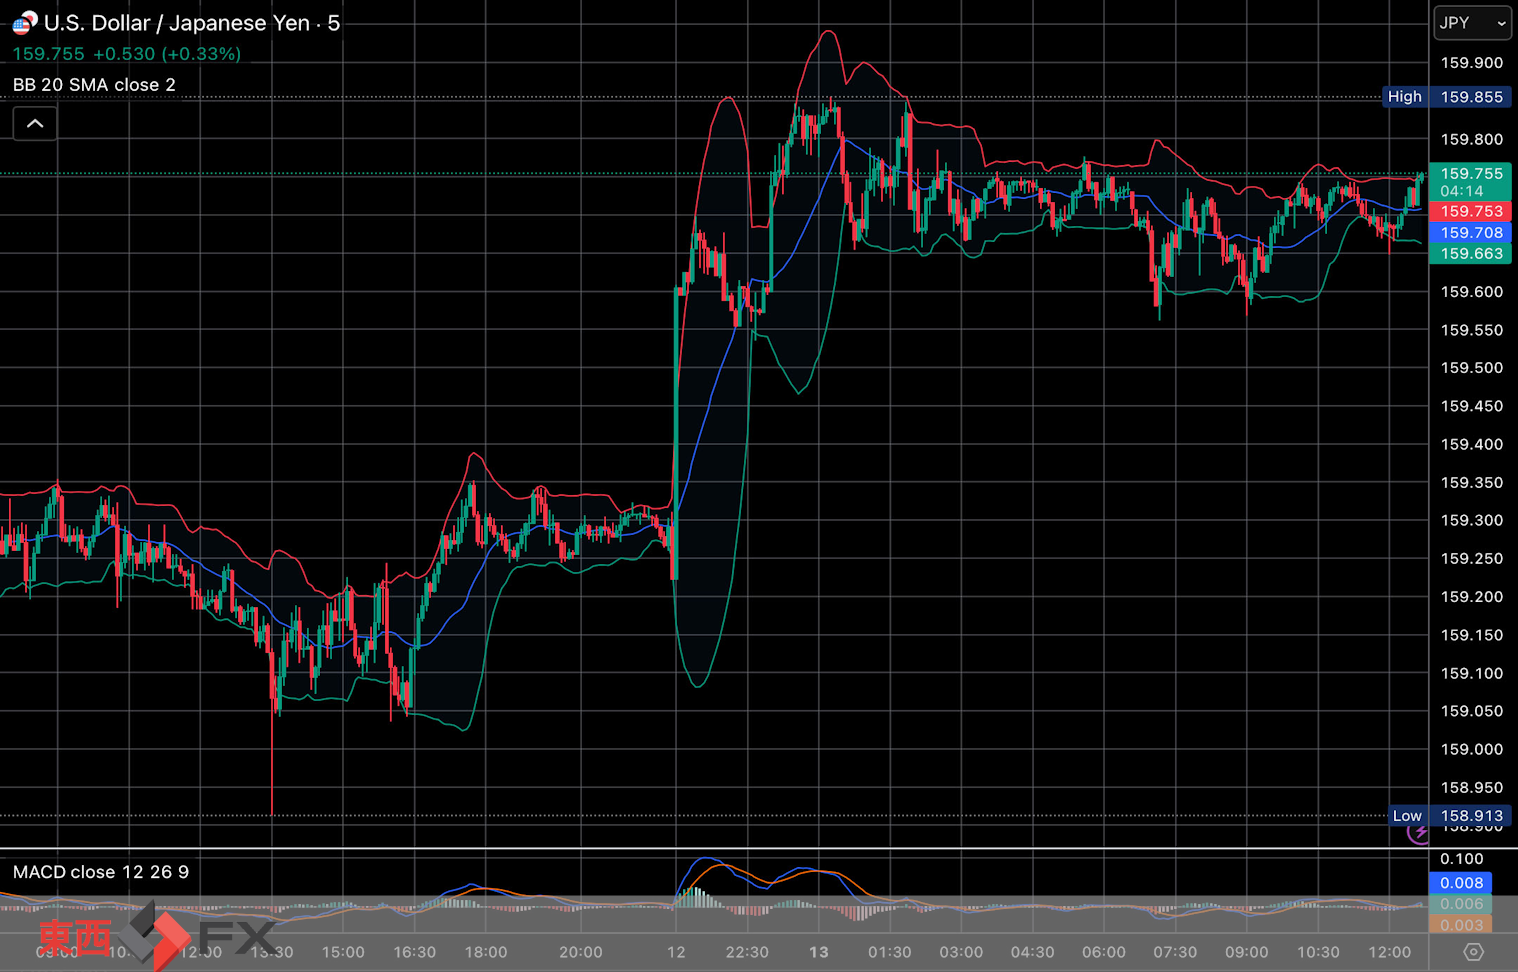Click the High 159.855 price label
Image resolution: width=1518 pixels, height=972 pixels.
[x=1447, y=97]
